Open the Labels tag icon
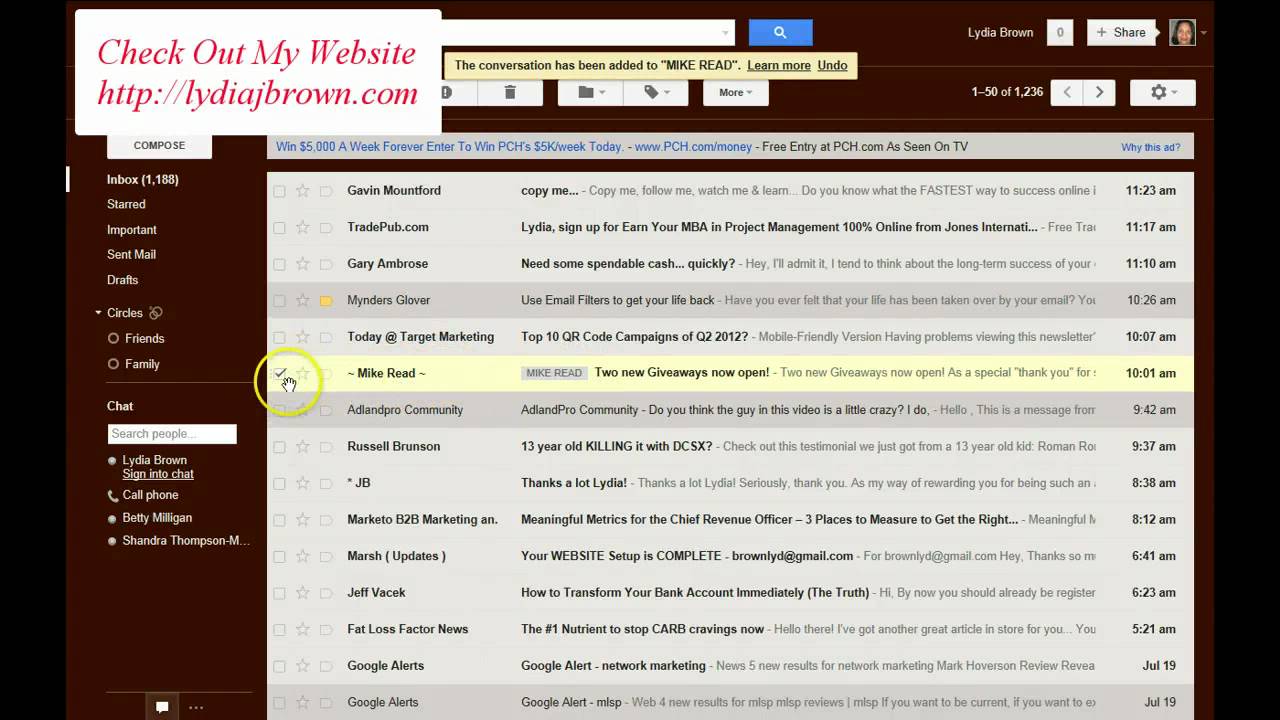Image resolution: width=1280 pixels, height=720 pixels. pyautogui.click(x=656, y=92)
